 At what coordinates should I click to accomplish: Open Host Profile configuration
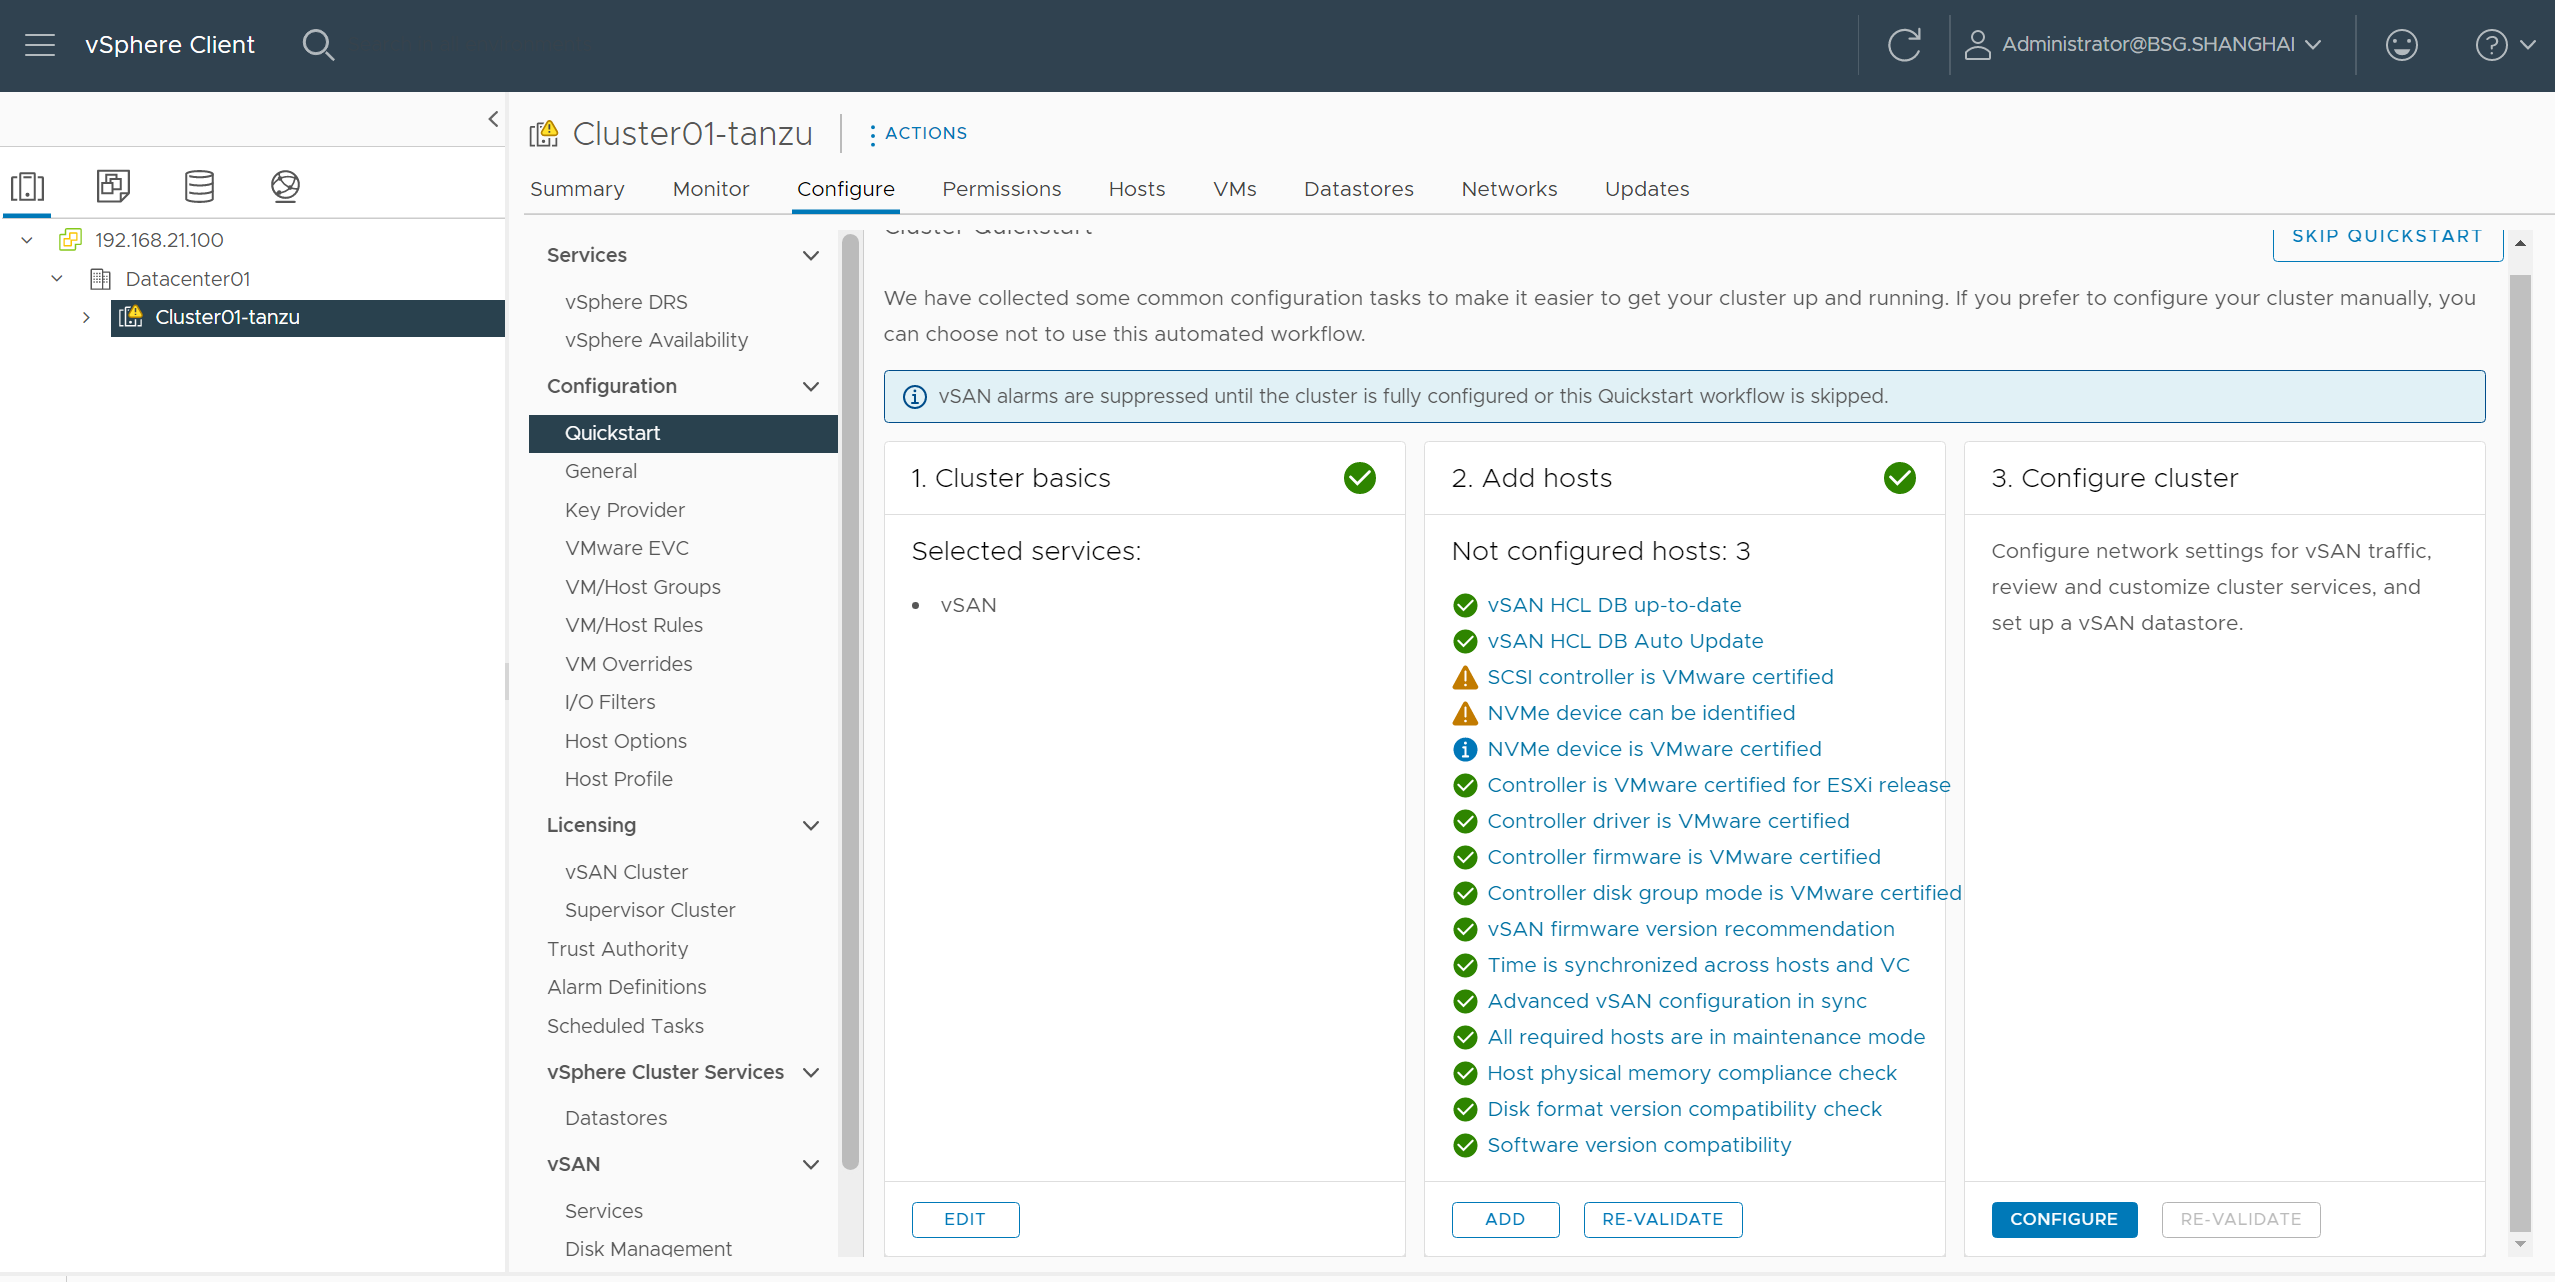click(618, 779)
